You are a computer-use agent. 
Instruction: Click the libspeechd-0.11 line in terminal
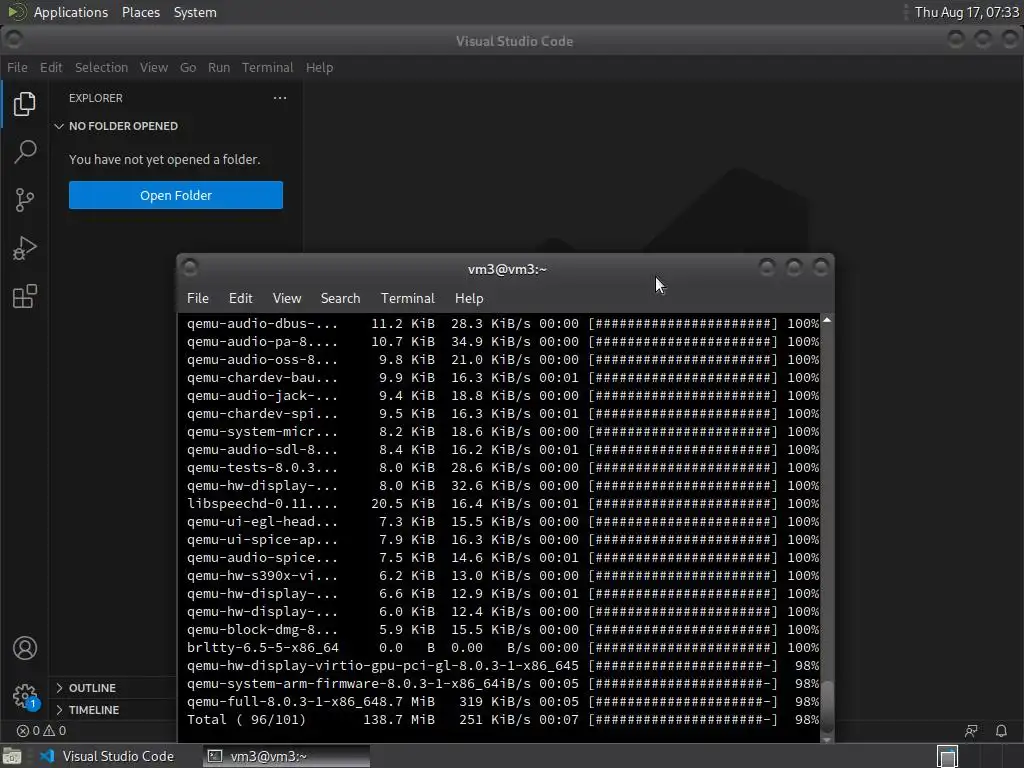[x=503, y=504]
